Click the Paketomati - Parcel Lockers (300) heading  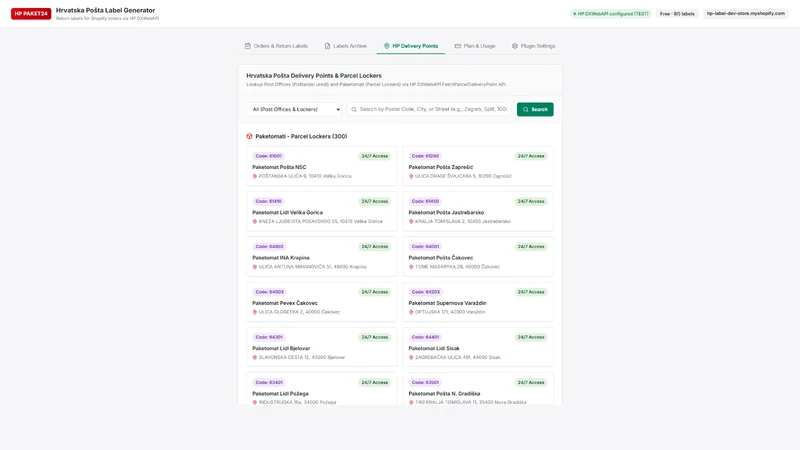(x=301, y=136)
